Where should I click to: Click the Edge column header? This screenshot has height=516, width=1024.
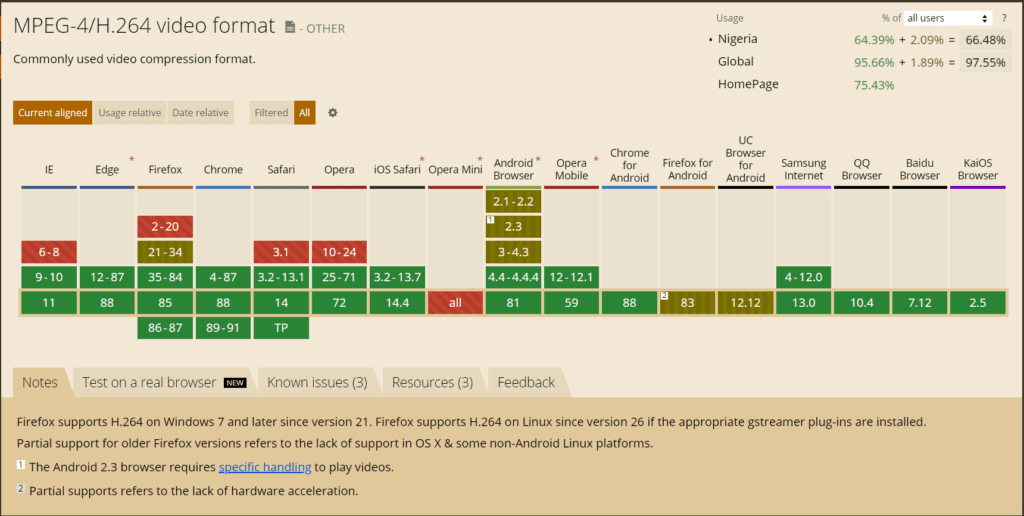point(107,170)
